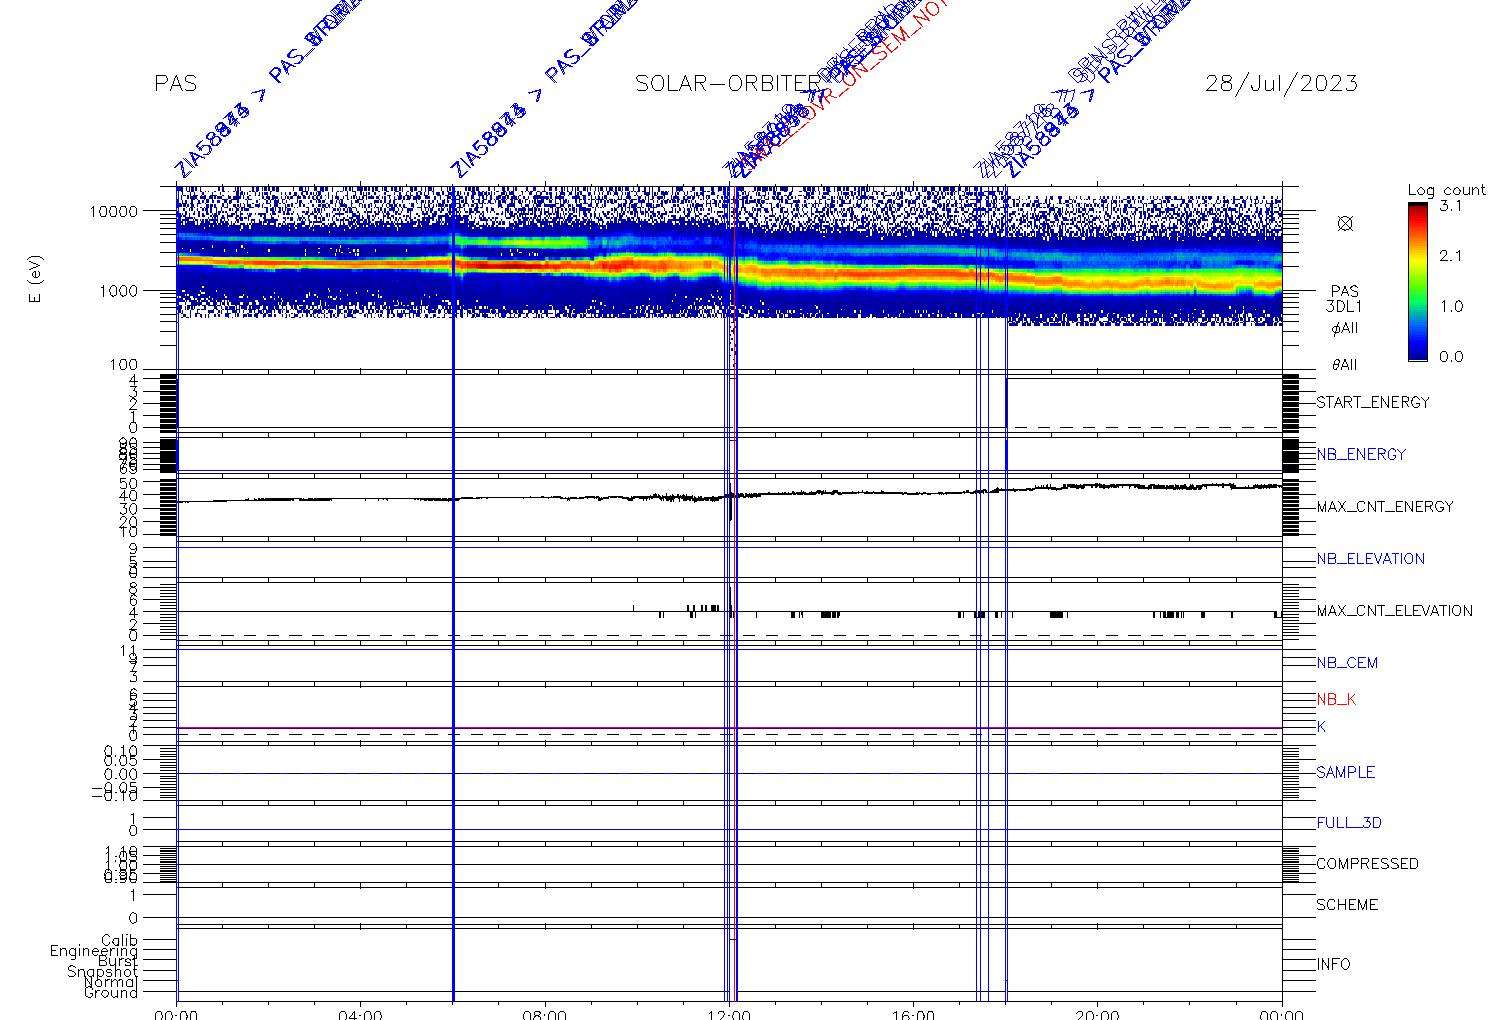Image resolution: width=1512 pixels, height=1020 pixels.
Task: Click the Burst mode row label
Action: click(x=118, y=961)
